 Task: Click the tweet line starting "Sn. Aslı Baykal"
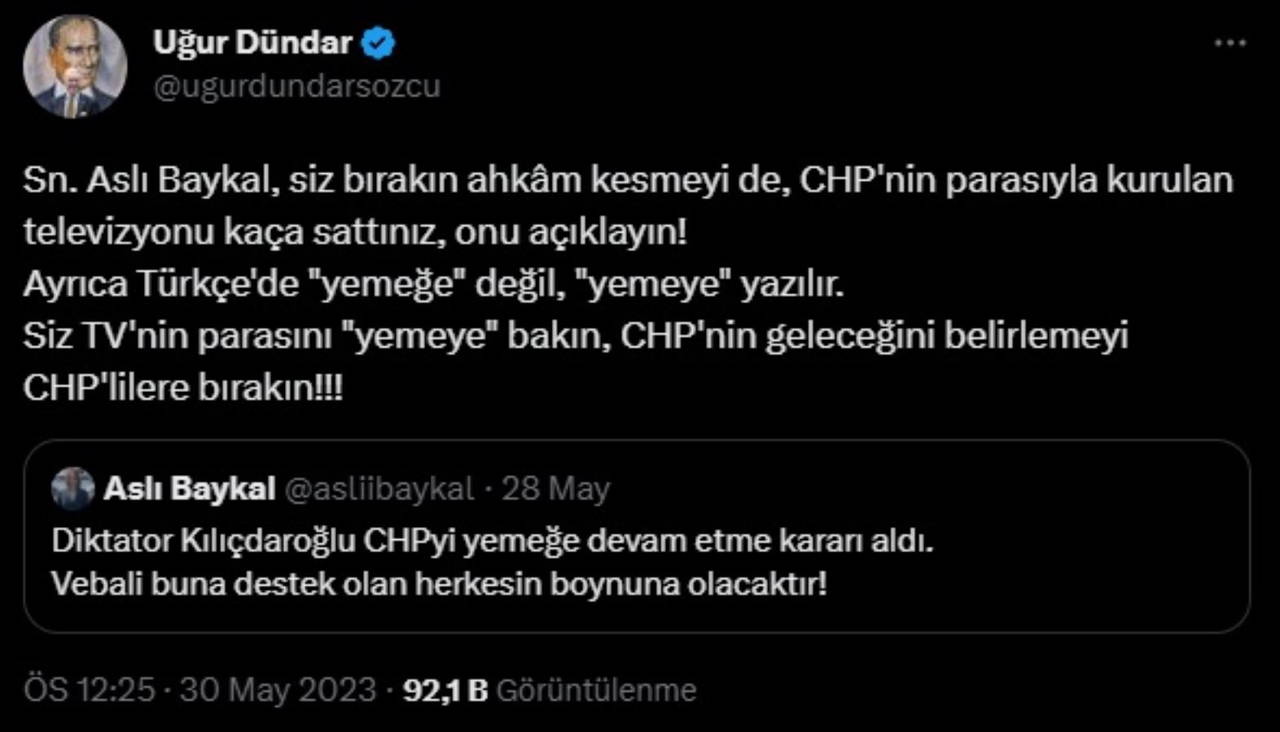(628, 181)
